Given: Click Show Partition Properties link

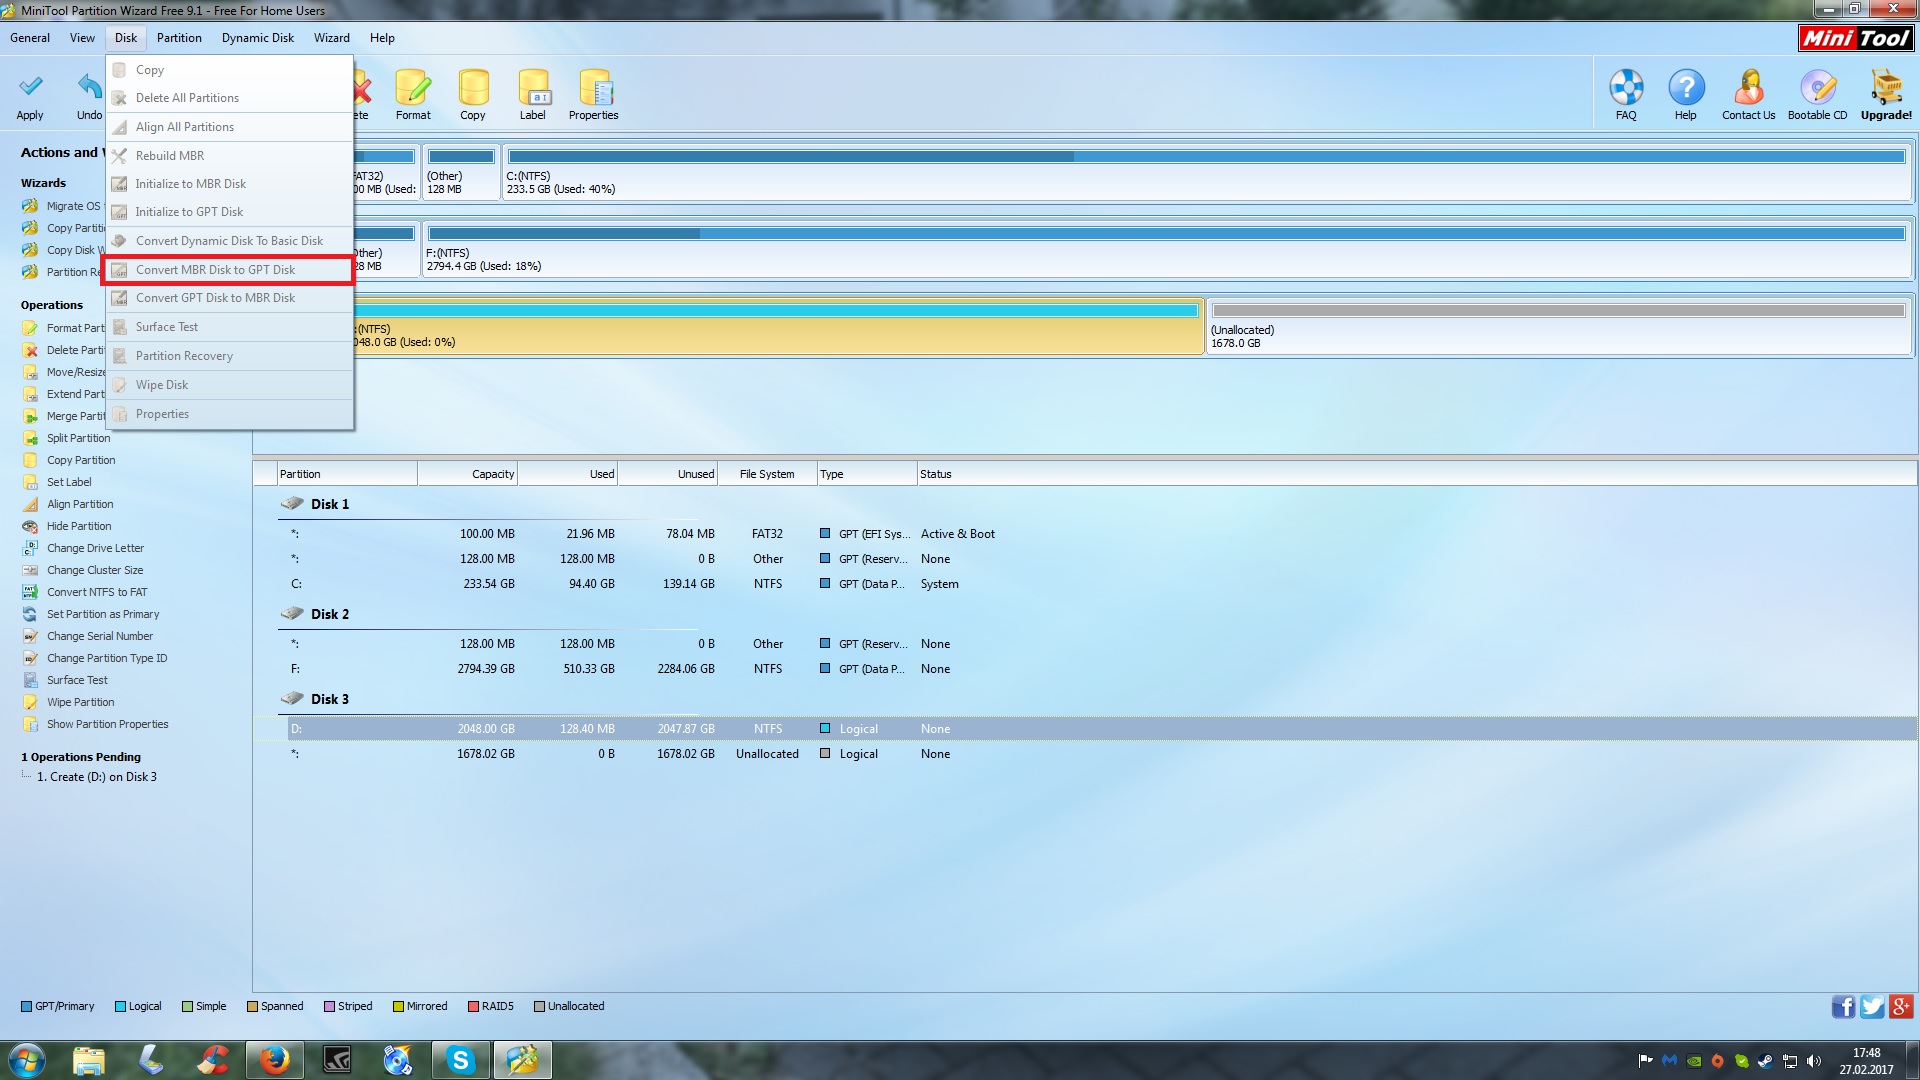Looking at the screenshot, I should click(x=107, y=724).
